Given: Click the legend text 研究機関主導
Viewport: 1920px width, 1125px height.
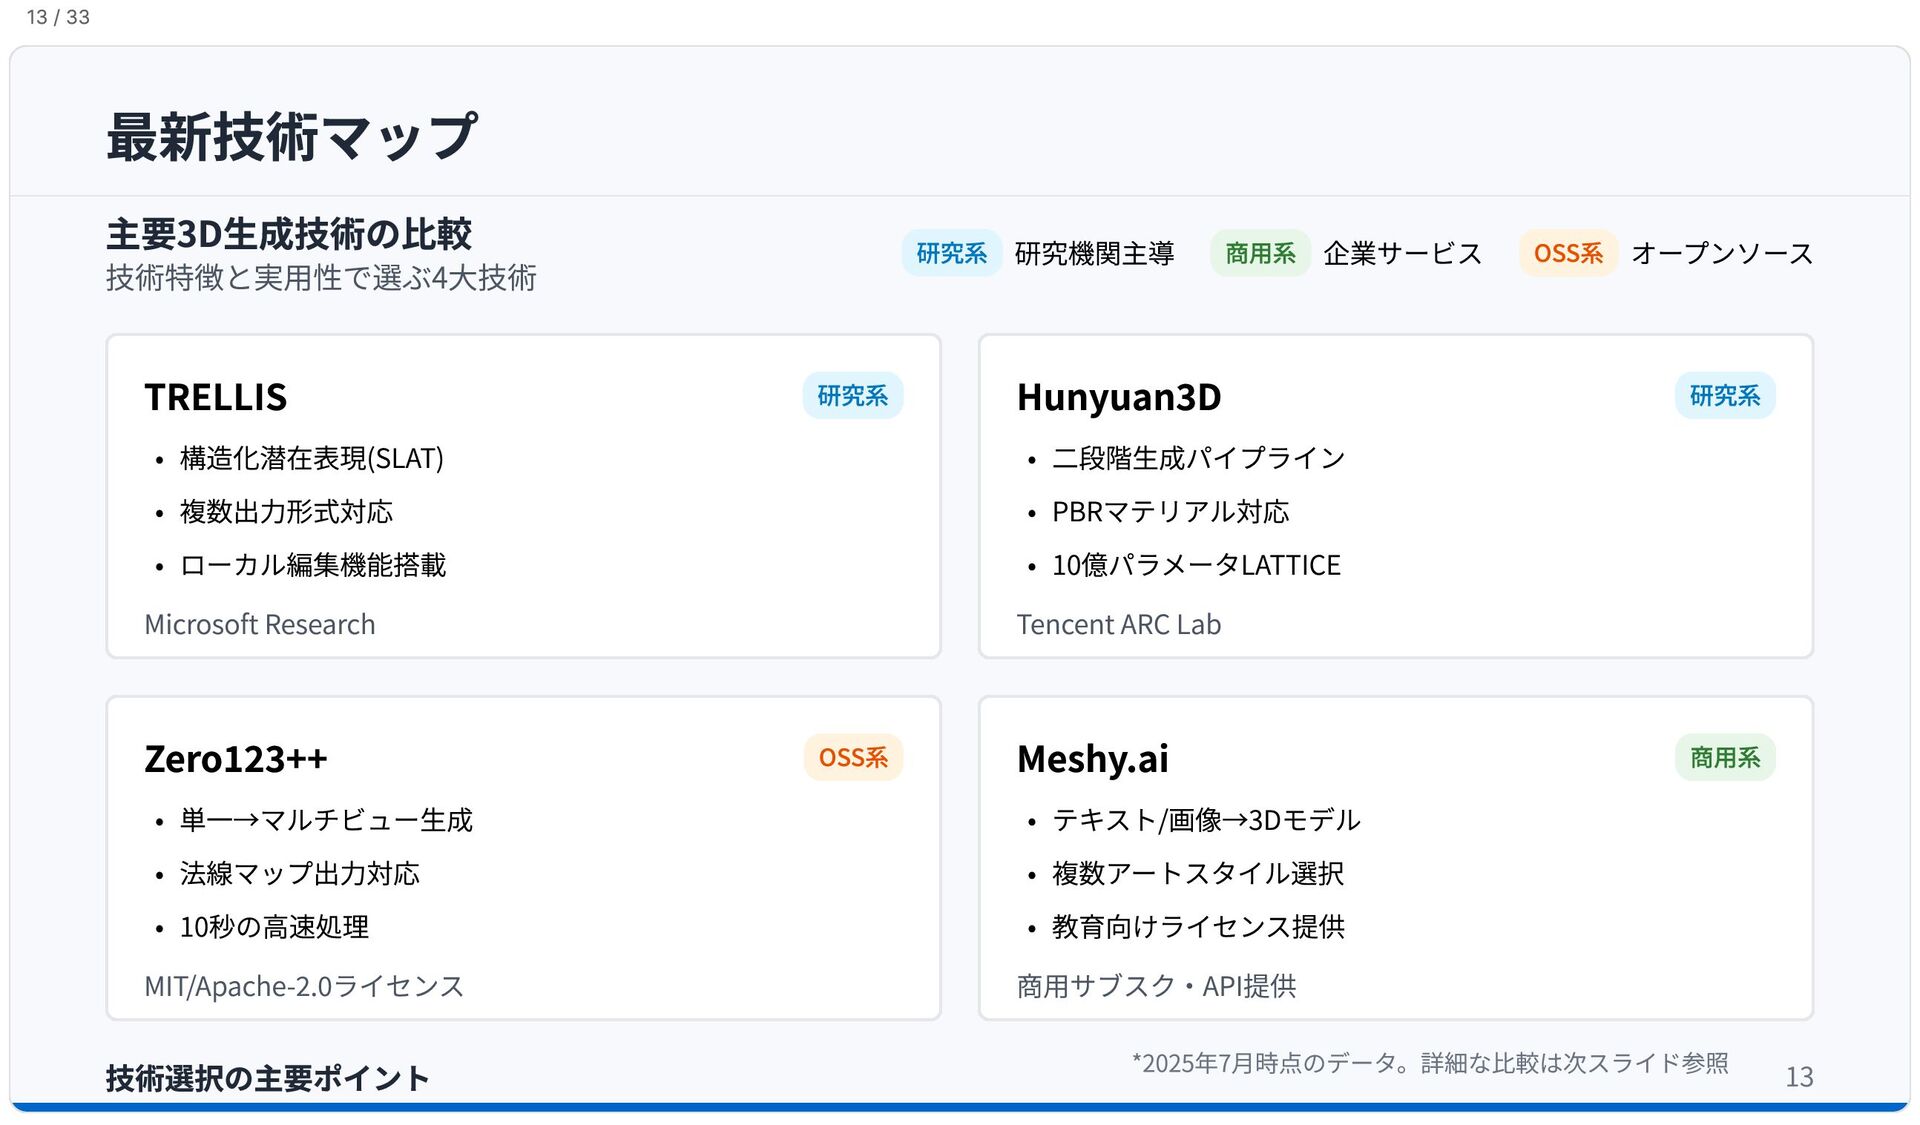Looking at the screenshot, I should click(1094, 253).
